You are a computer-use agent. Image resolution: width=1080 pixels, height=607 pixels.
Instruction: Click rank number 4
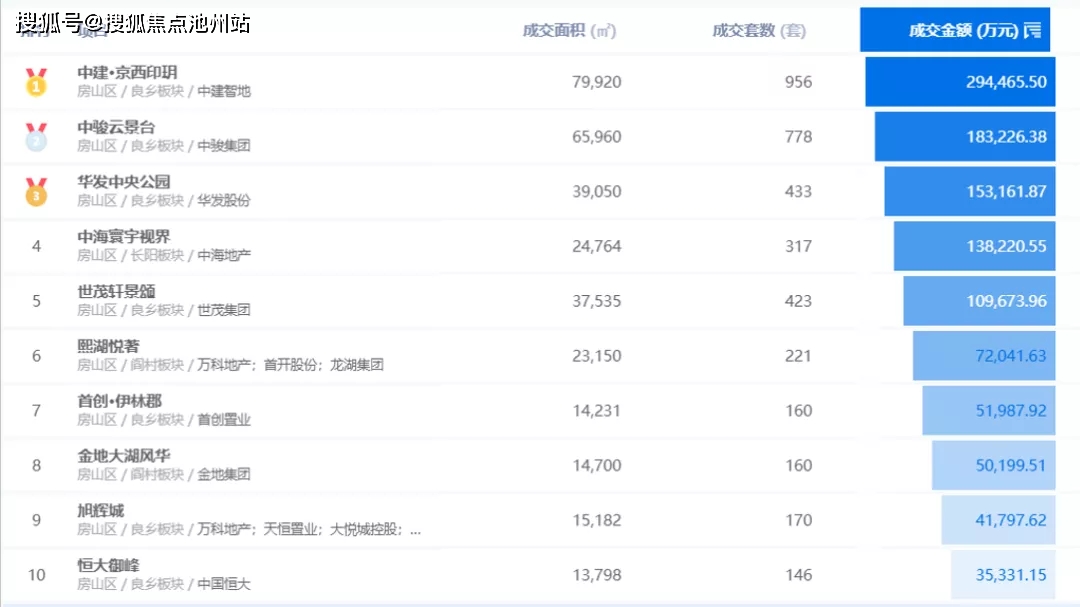37,246
